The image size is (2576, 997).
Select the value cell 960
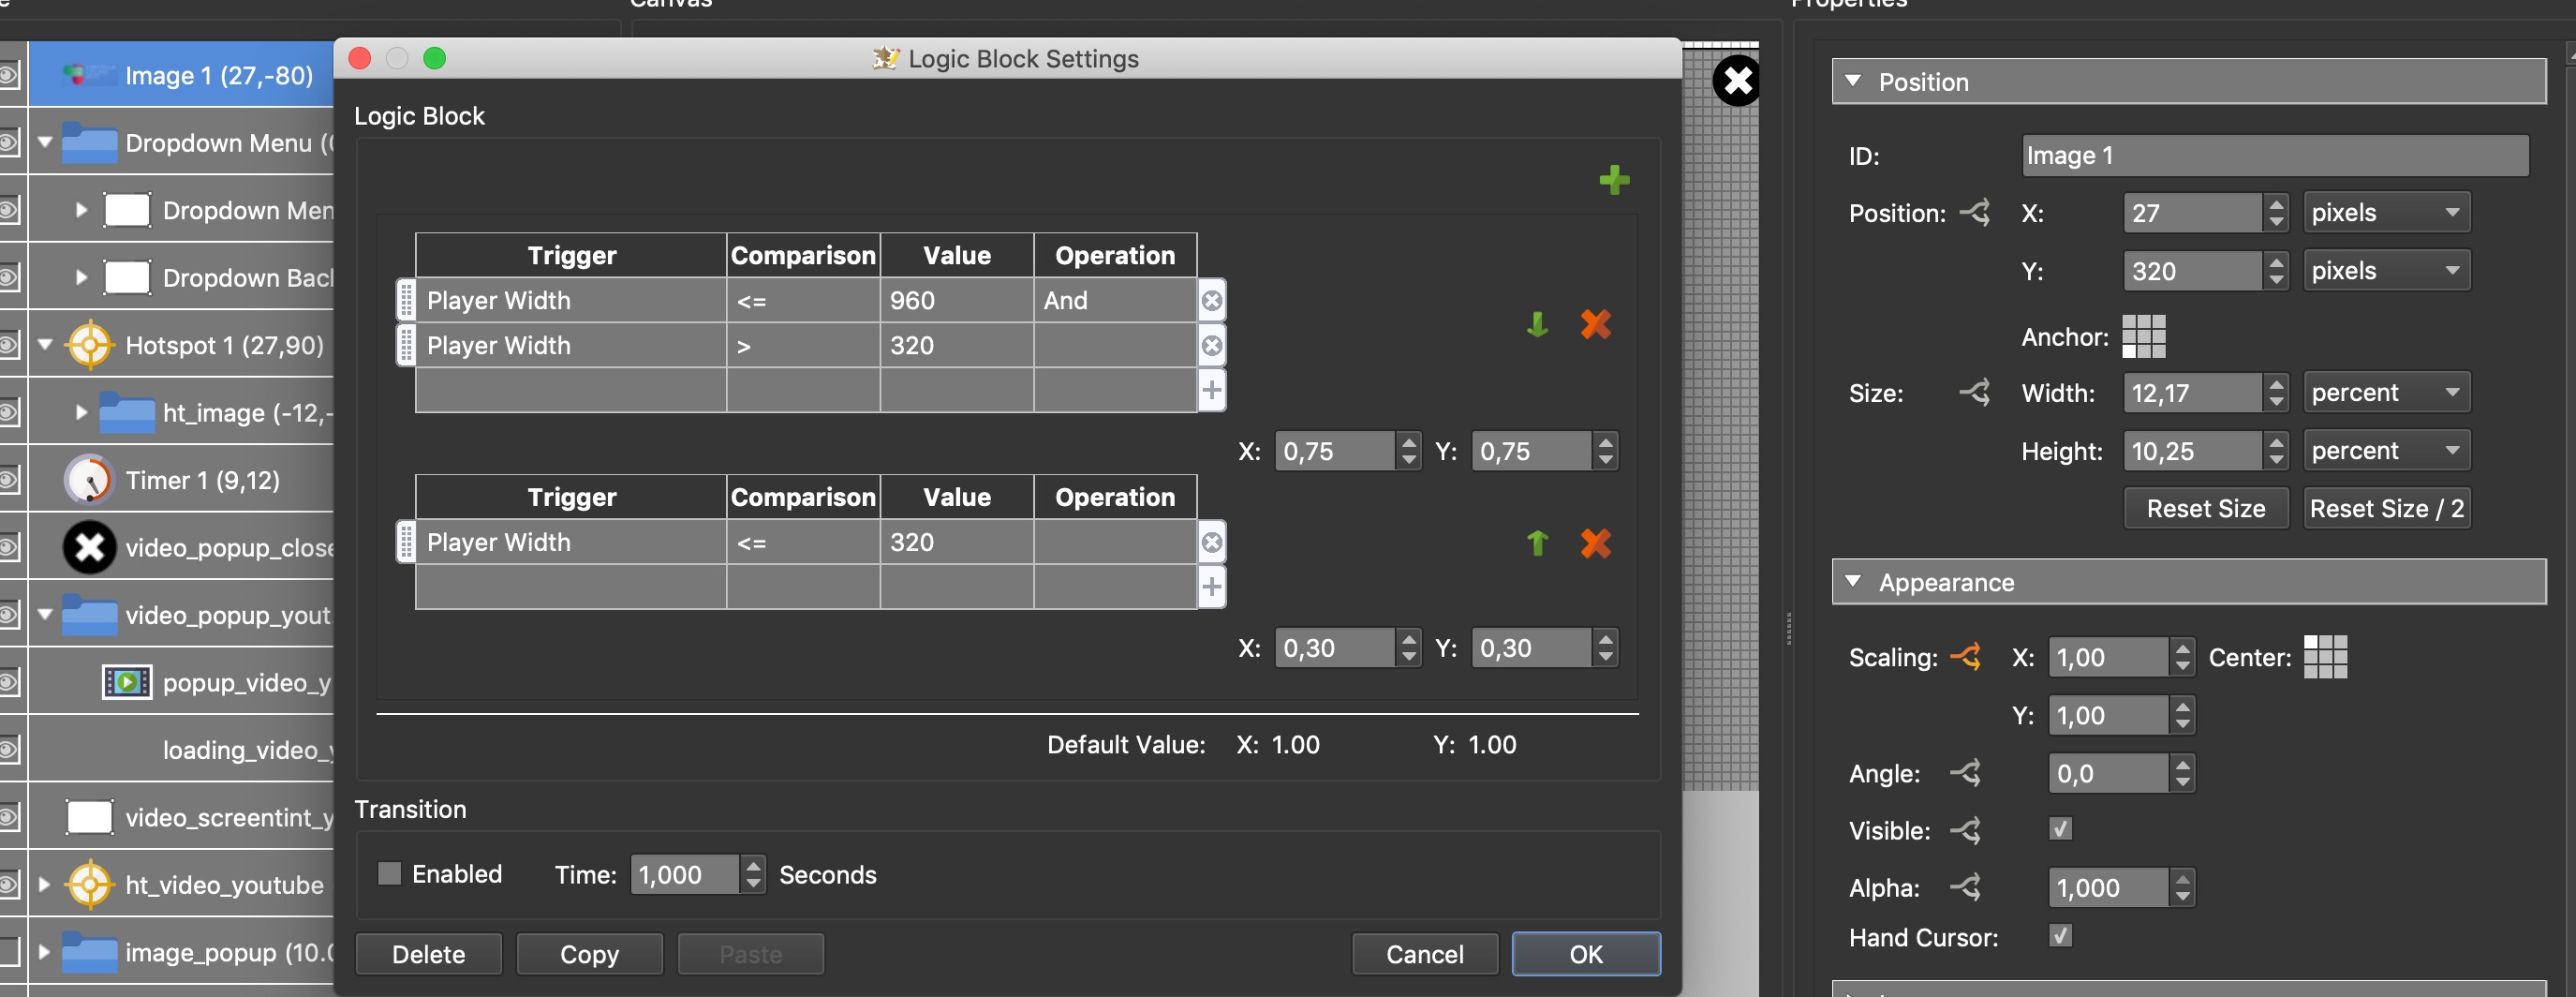click(x=956, y=300)
